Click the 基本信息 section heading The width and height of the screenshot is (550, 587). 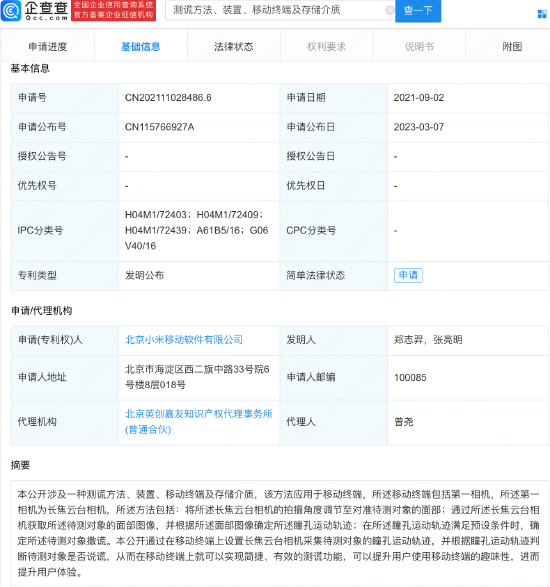tap(30, 68)
